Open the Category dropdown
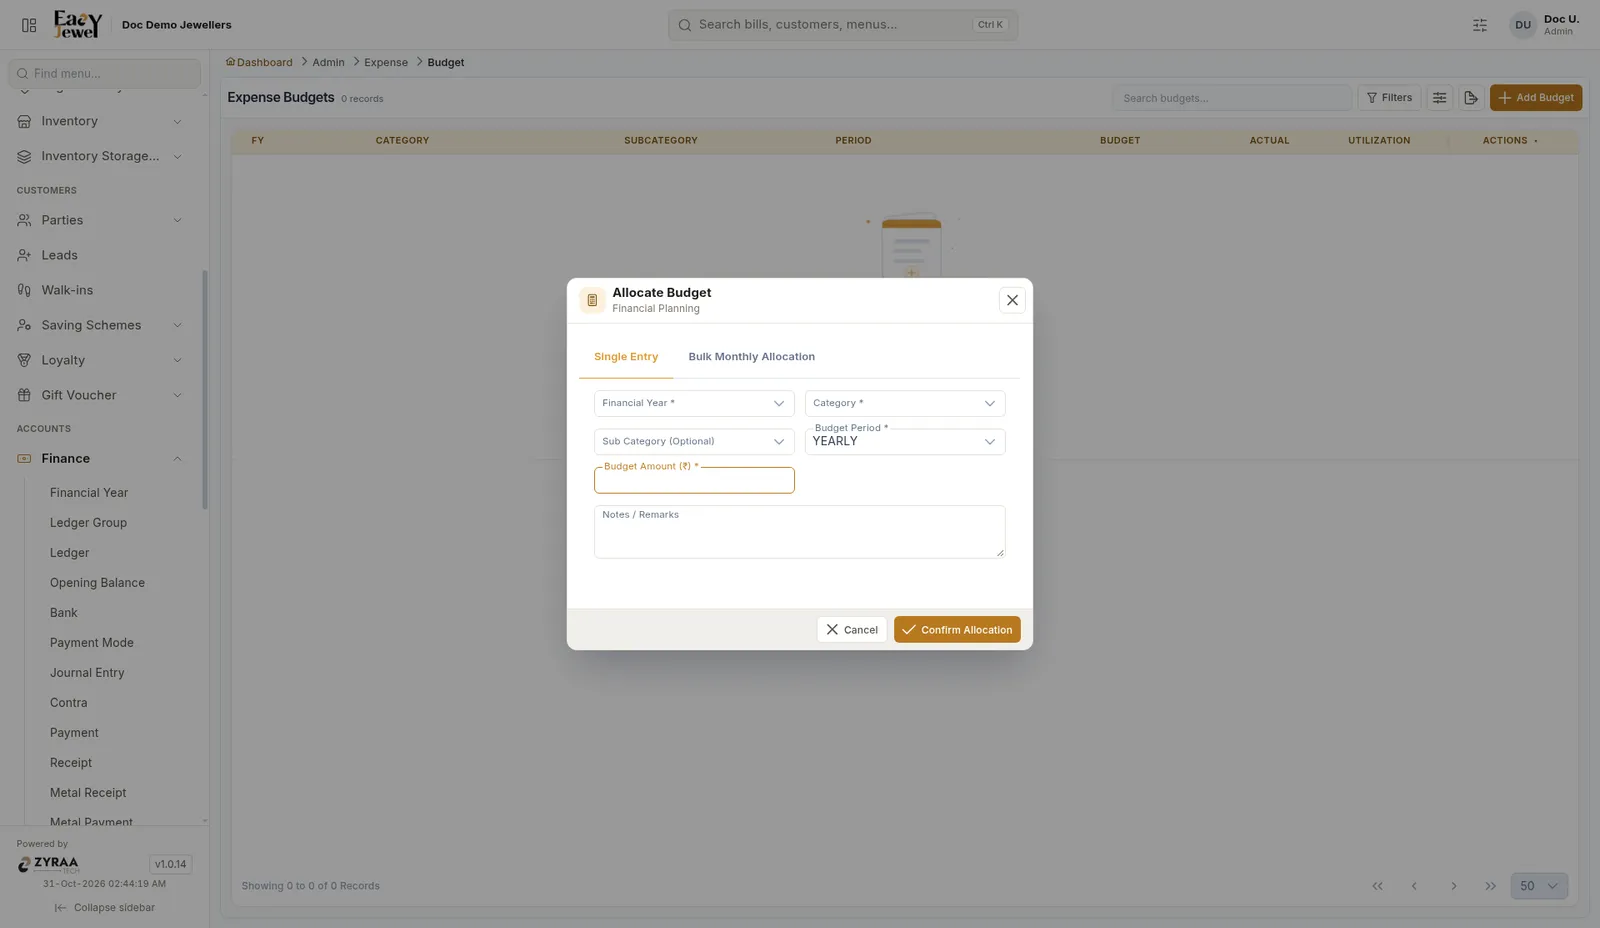The image size is (1600, 928). tap(905, 403)
